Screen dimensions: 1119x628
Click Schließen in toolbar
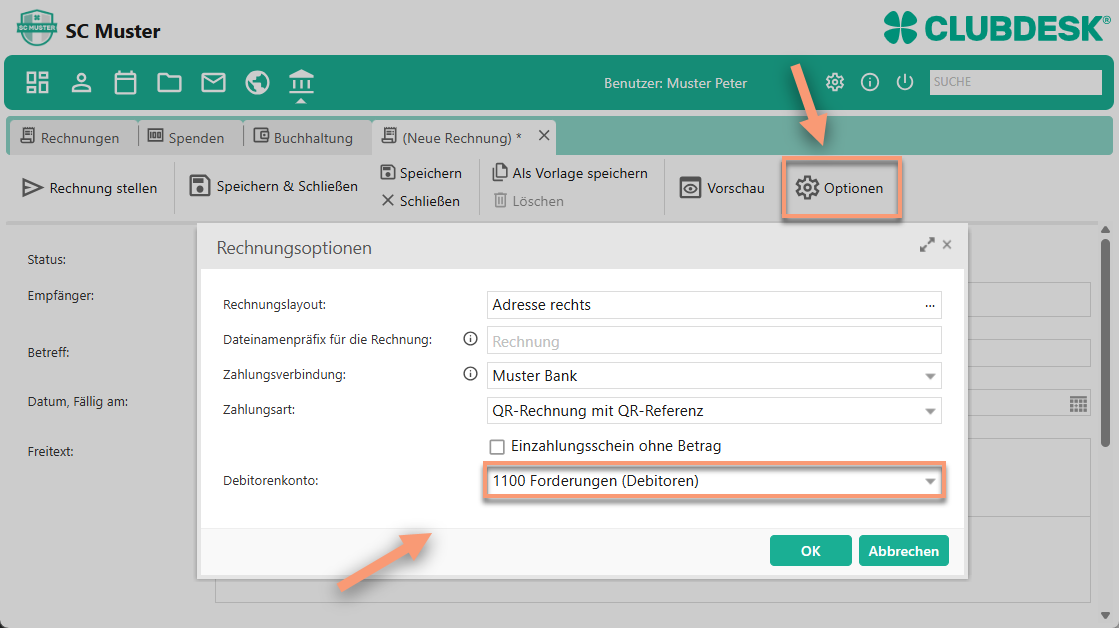pos(421,201)
